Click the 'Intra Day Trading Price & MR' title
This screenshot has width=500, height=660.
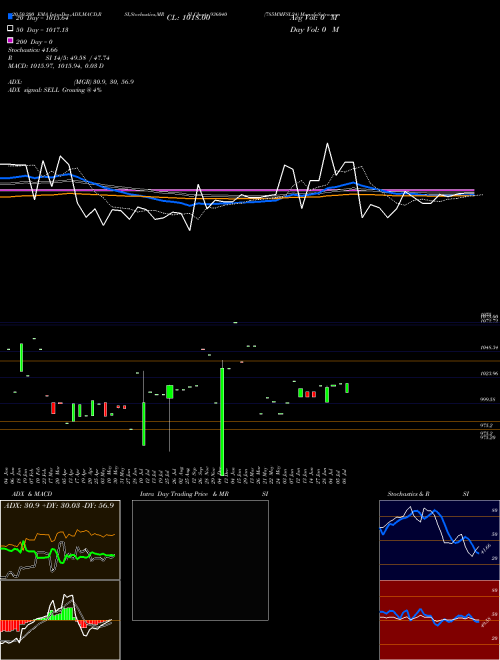184,494
